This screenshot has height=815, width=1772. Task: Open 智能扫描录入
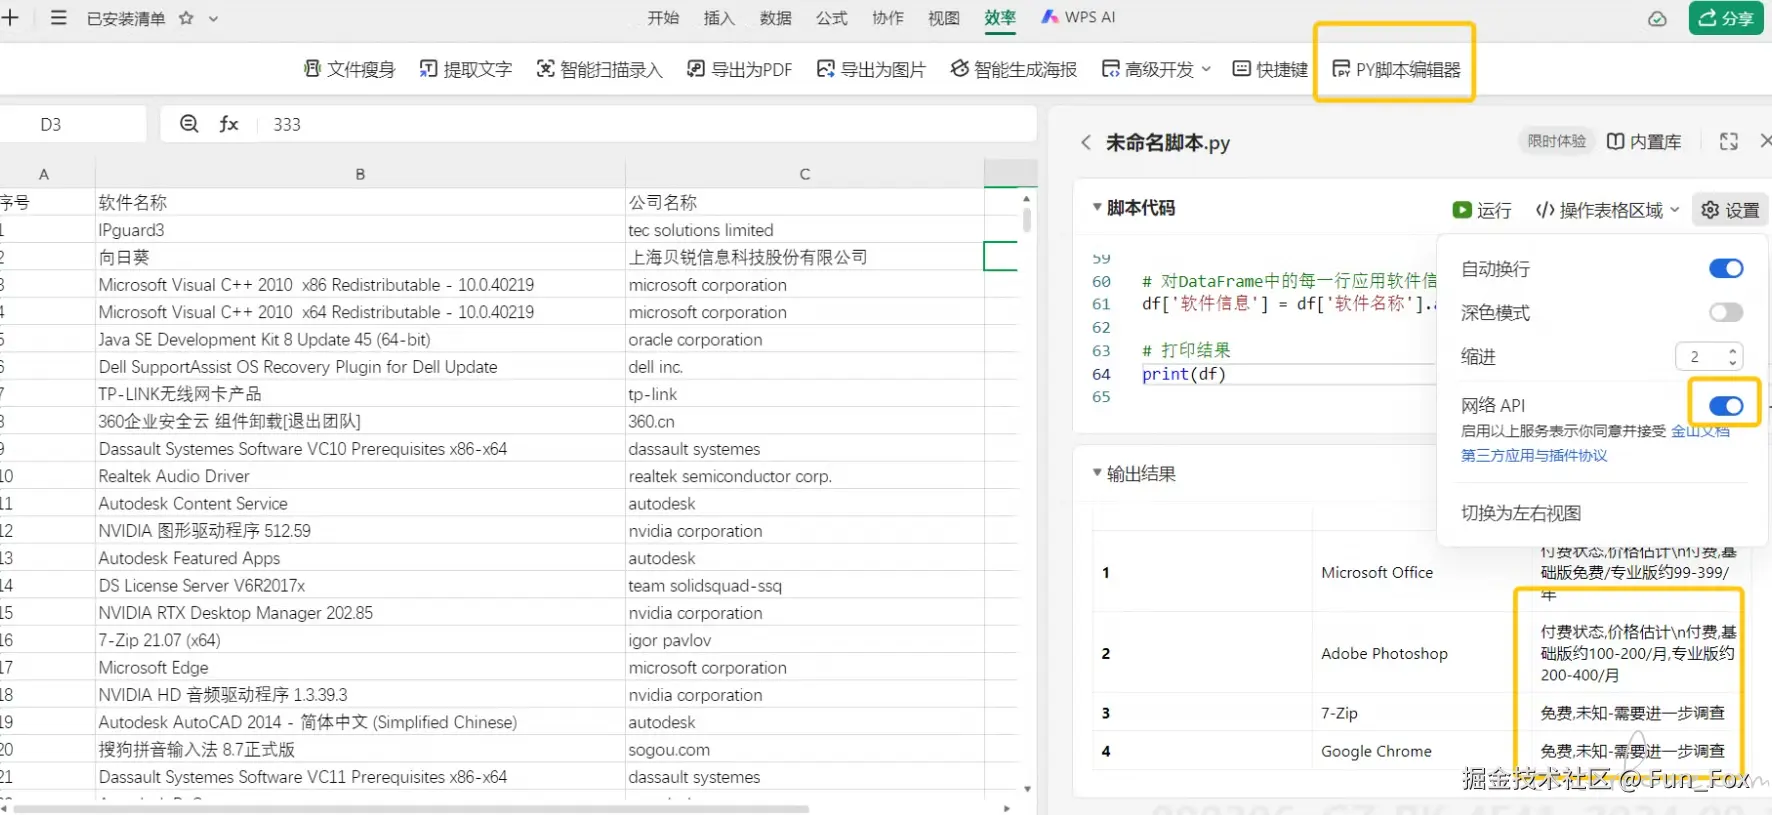coord(599,69)
